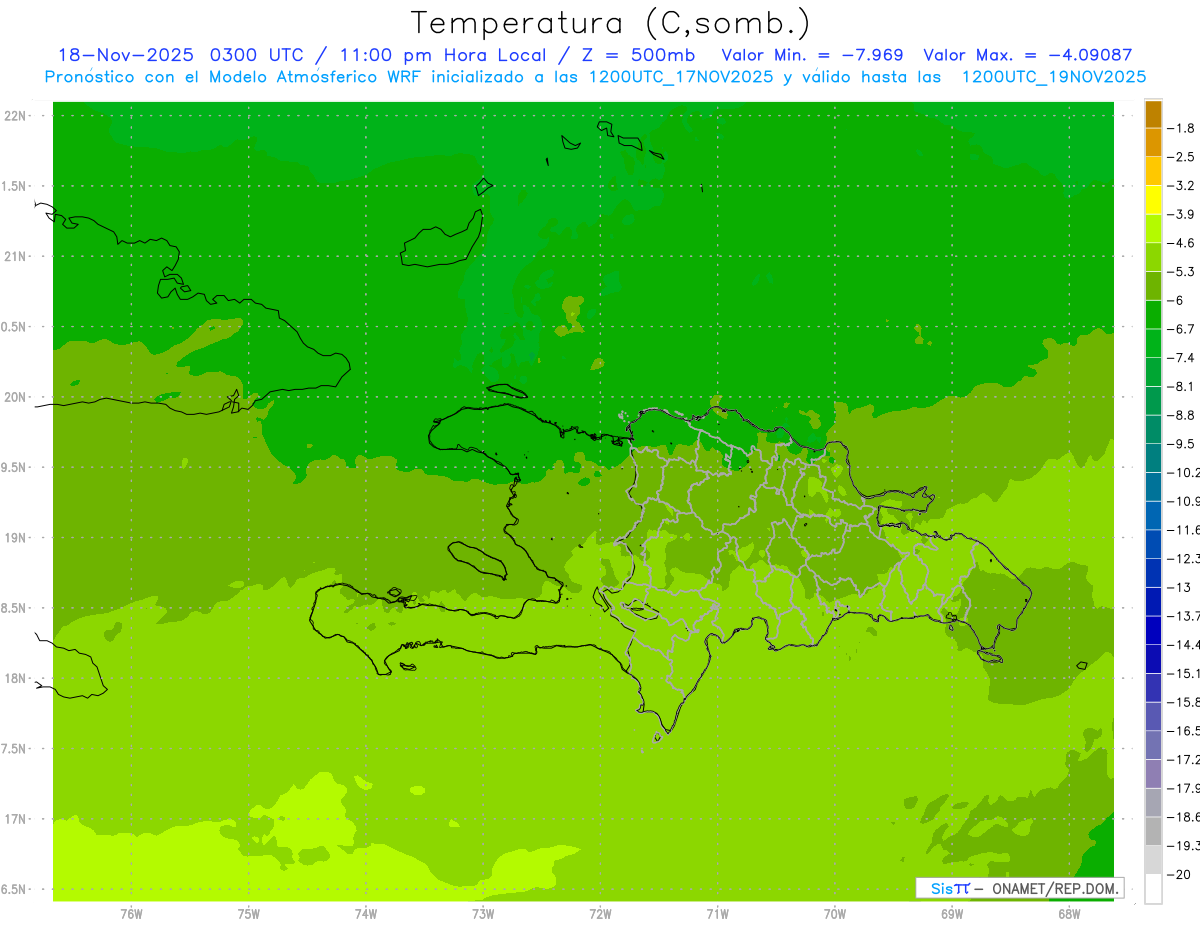Click the -8.1 value on the color scale

tap(1181, 387)
